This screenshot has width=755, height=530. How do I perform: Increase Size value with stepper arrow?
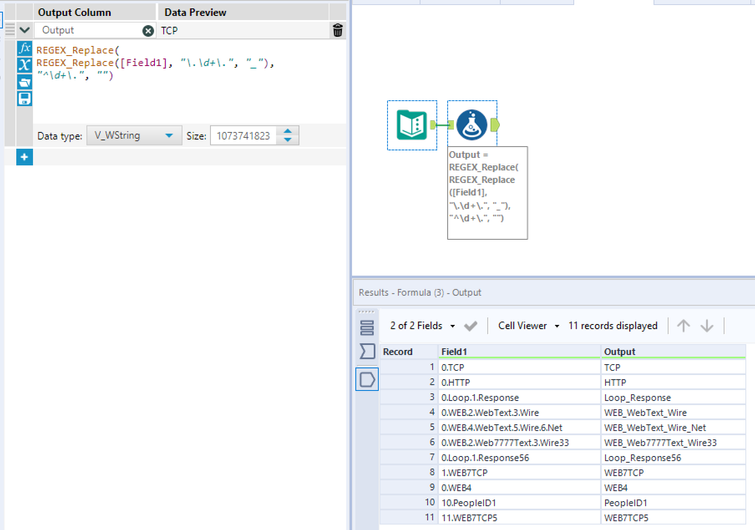288,131
